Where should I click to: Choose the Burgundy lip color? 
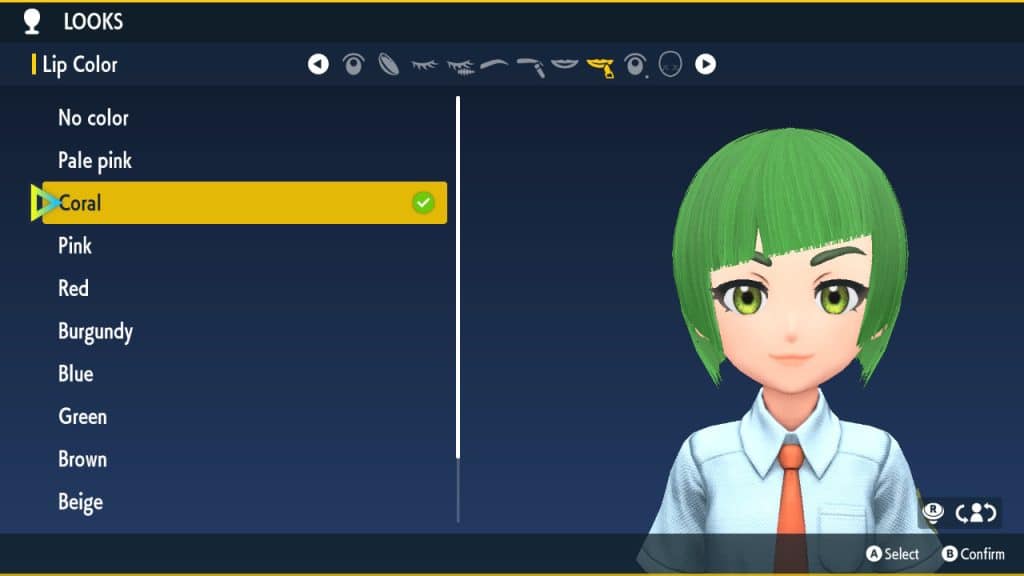tap(95, 332)
